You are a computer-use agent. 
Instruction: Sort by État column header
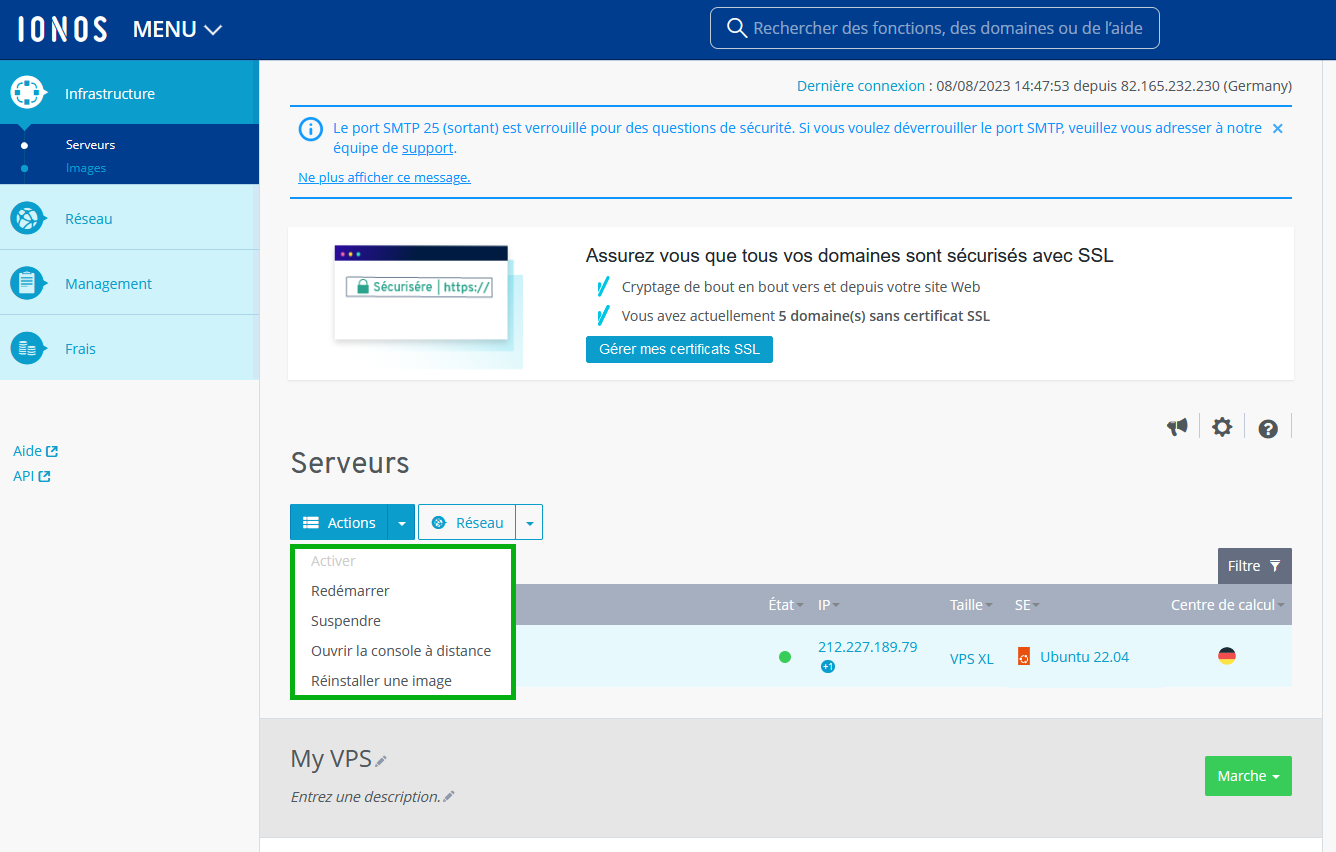click(x=786, y=605)
